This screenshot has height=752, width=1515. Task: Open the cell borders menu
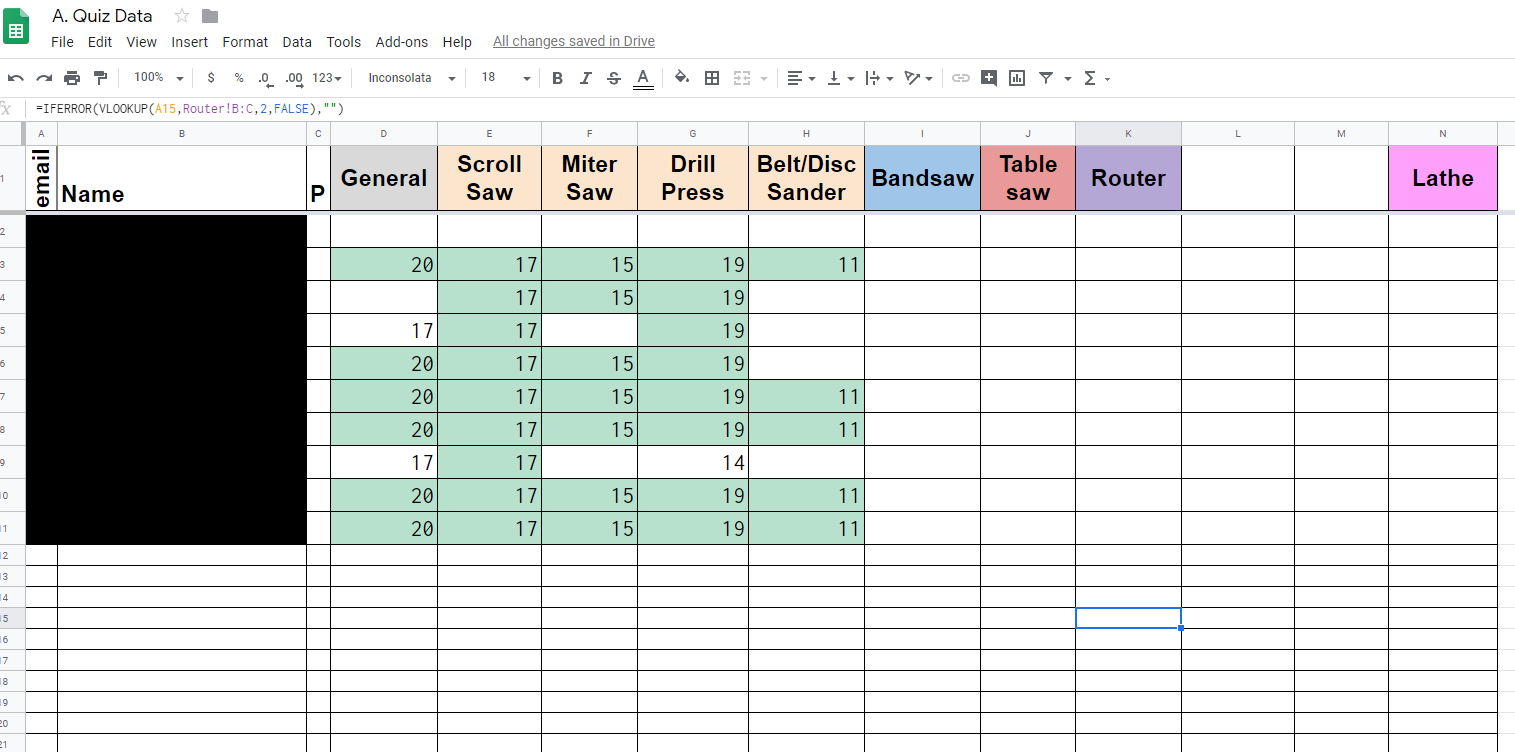(712, 78)
